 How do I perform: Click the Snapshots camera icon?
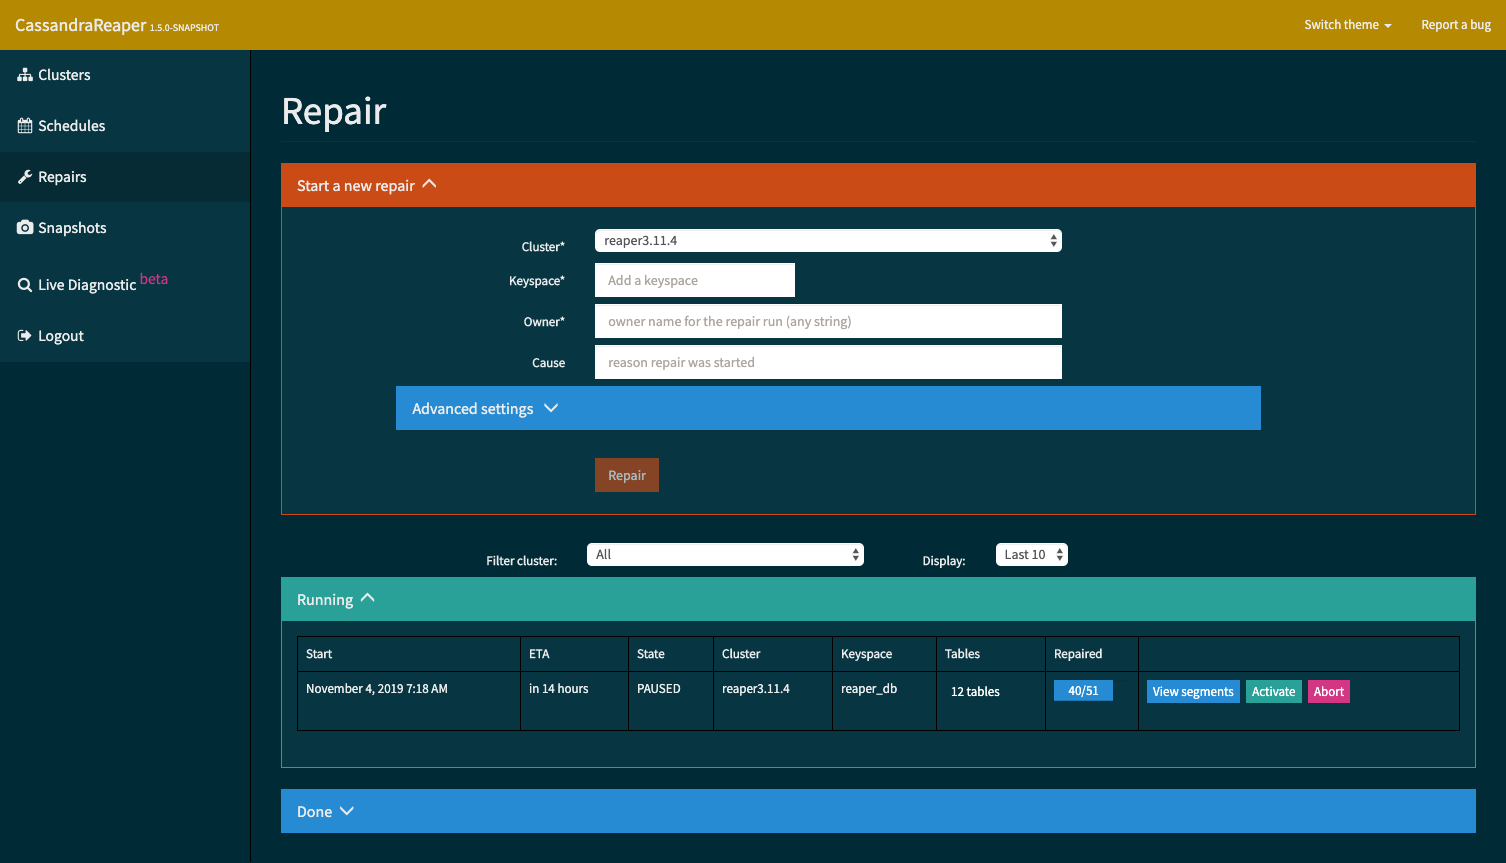click(x=25, y=228)
